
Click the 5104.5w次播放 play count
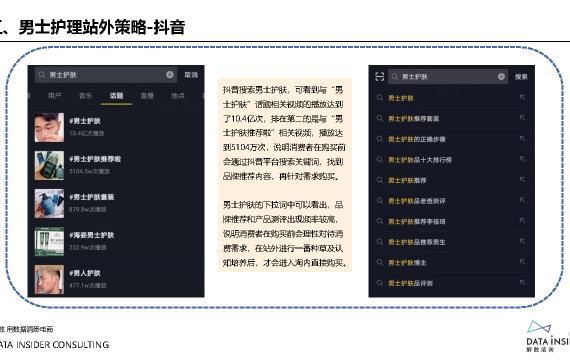(x=89, y=171)
